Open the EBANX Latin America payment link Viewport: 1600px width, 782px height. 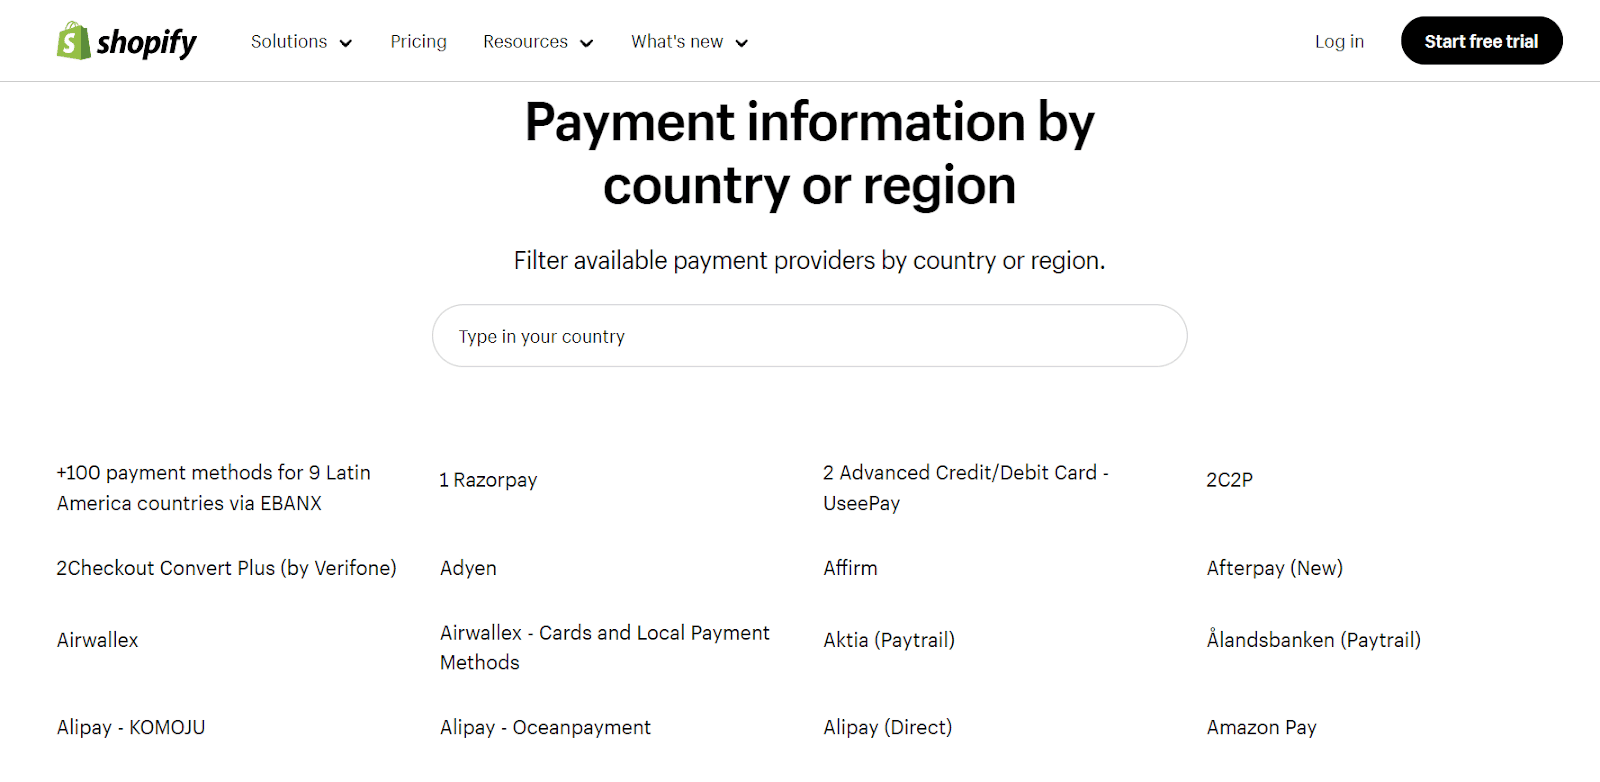(213, 488)
